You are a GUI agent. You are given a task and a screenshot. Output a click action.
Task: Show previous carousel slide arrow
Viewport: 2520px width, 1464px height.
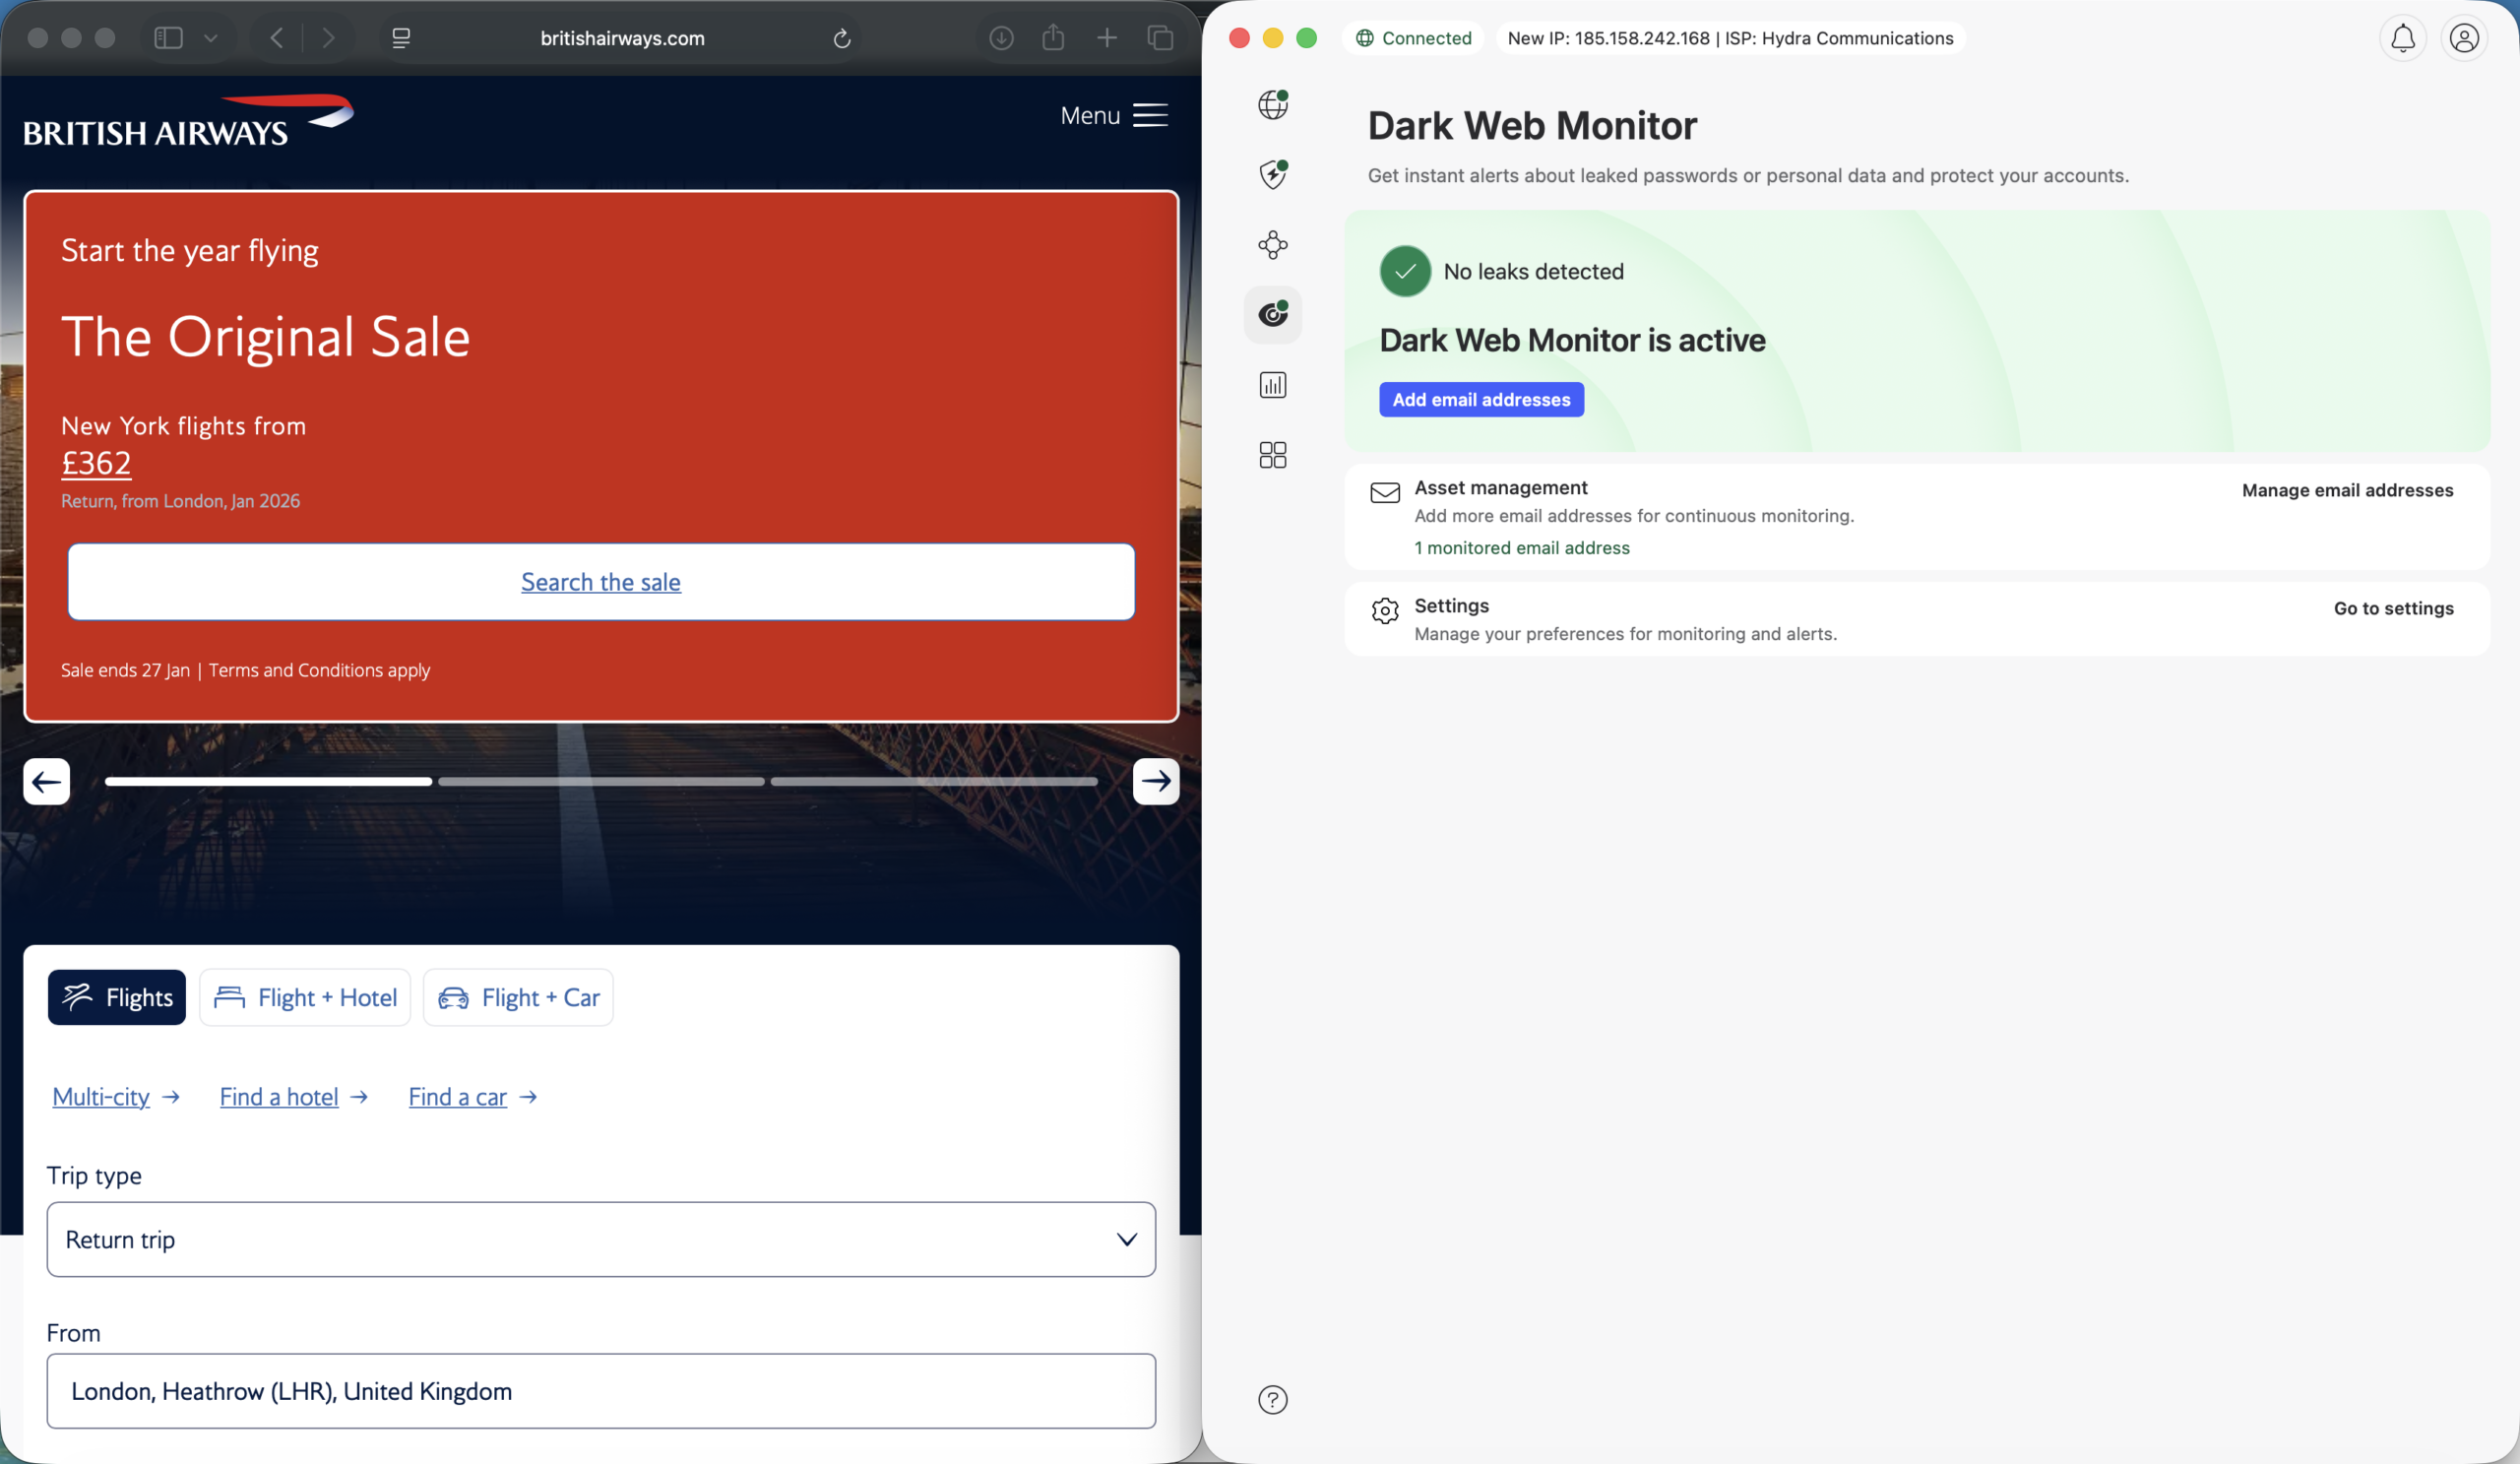point(46,781)
